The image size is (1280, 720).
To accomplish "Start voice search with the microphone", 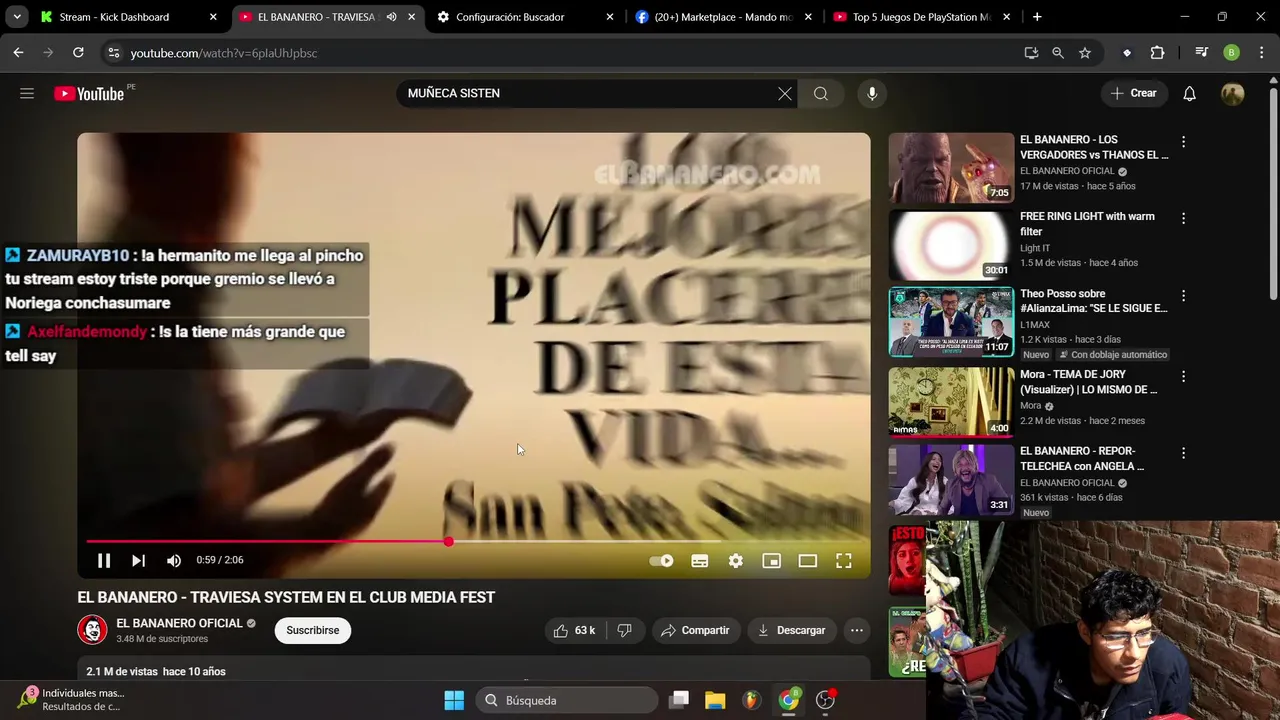I will coord(872,93).
